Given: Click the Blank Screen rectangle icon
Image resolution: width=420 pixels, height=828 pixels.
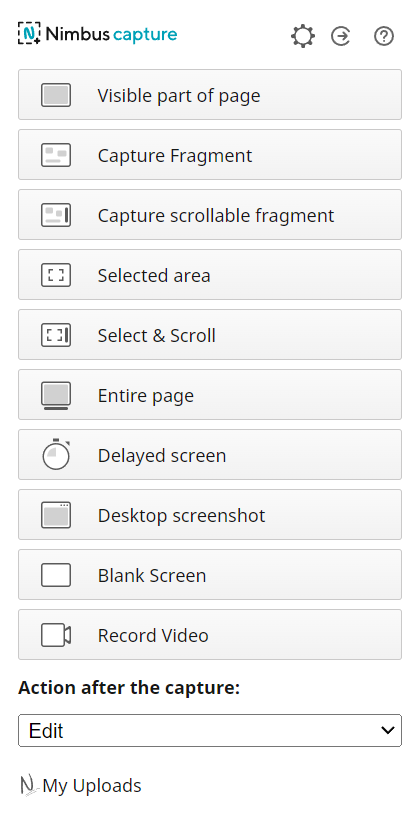Looking at the screenshot, I should (56, 575).
